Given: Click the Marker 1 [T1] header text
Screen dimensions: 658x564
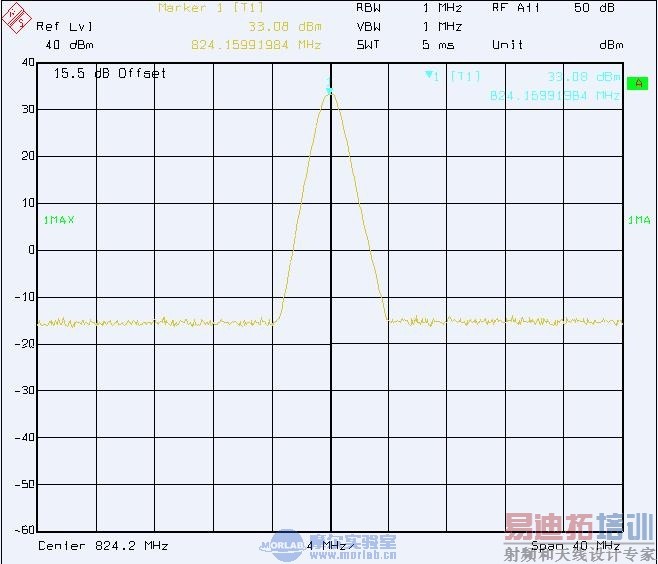Looking at the screenshot, I should (211, 8).
